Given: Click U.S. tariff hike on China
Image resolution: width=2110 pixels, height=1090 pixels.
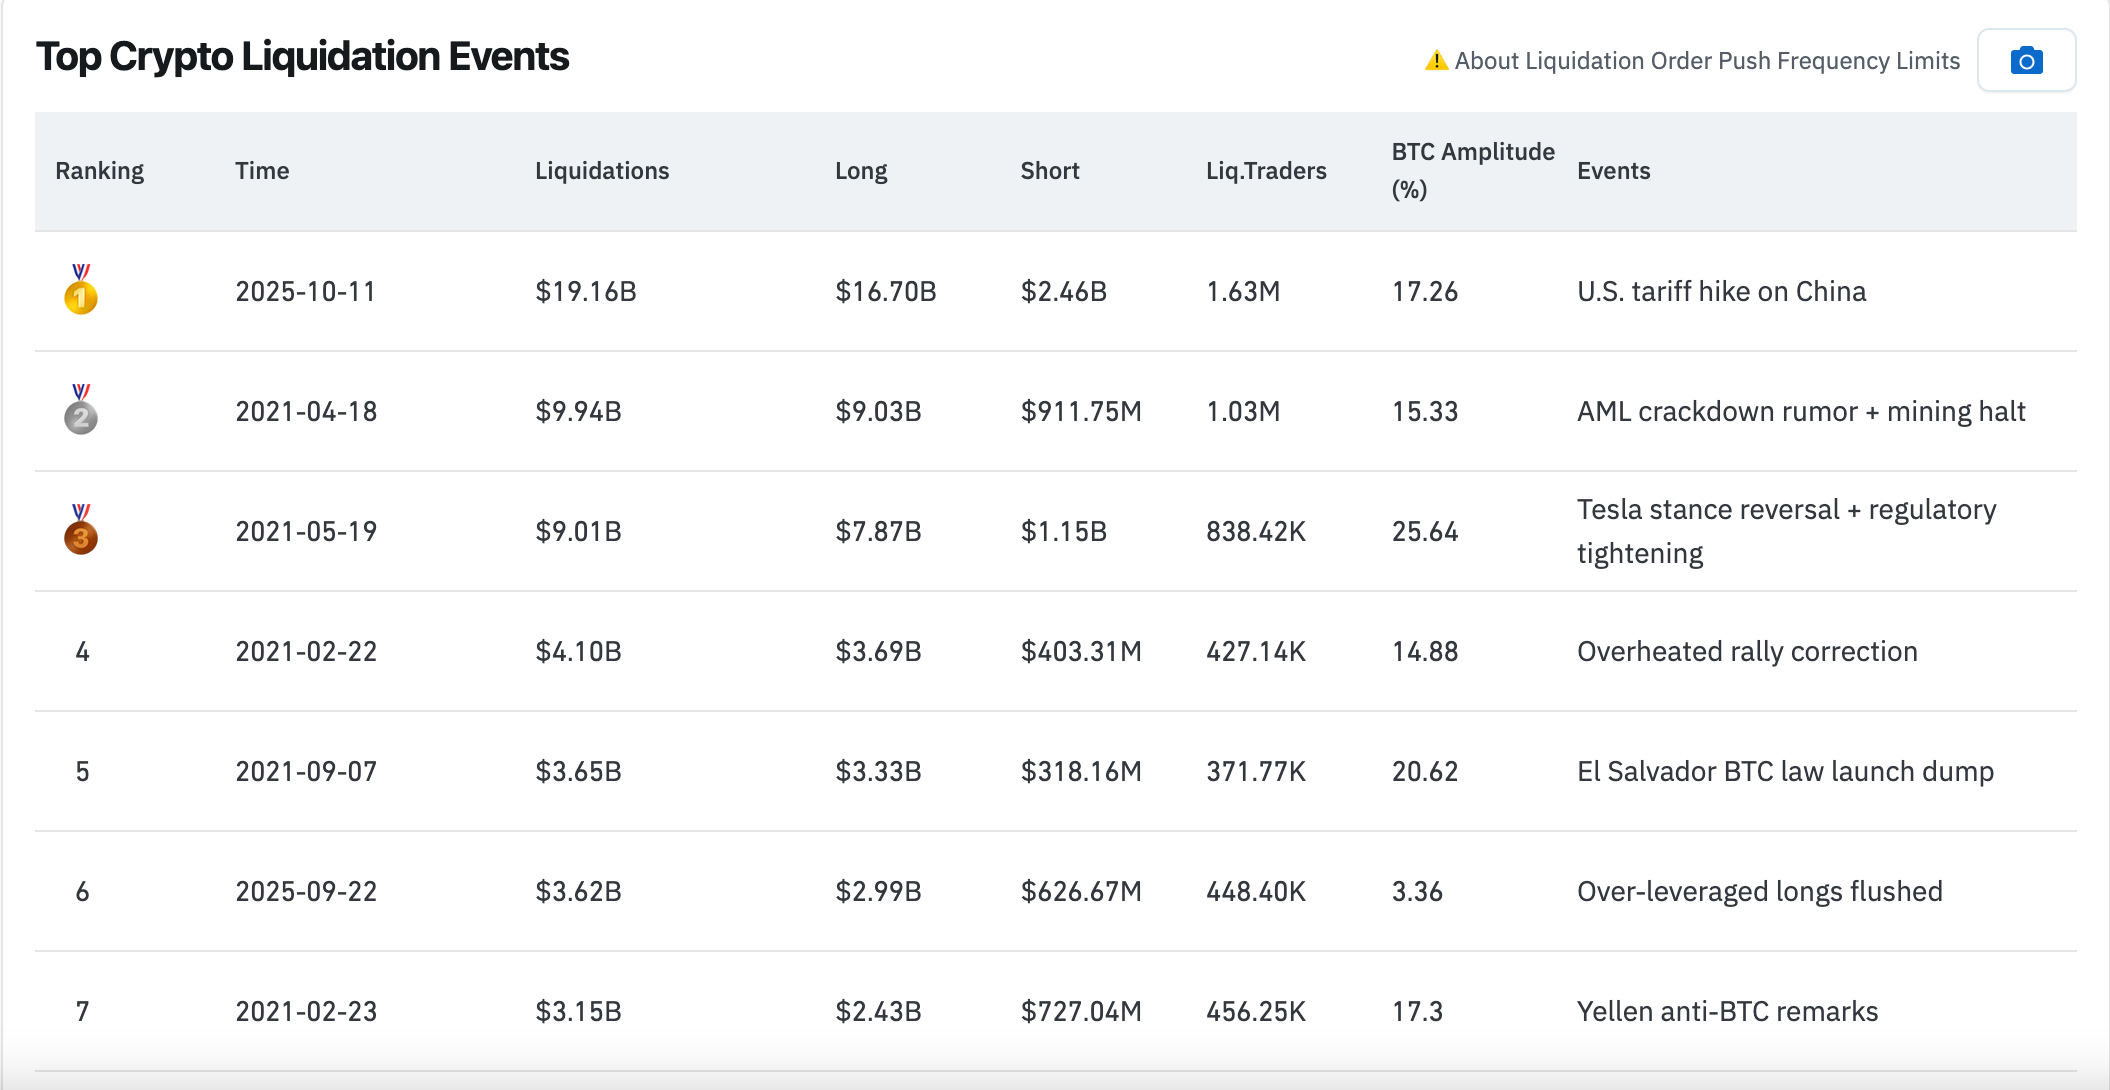Looking at the screenshot, I should pos(1722,291).
